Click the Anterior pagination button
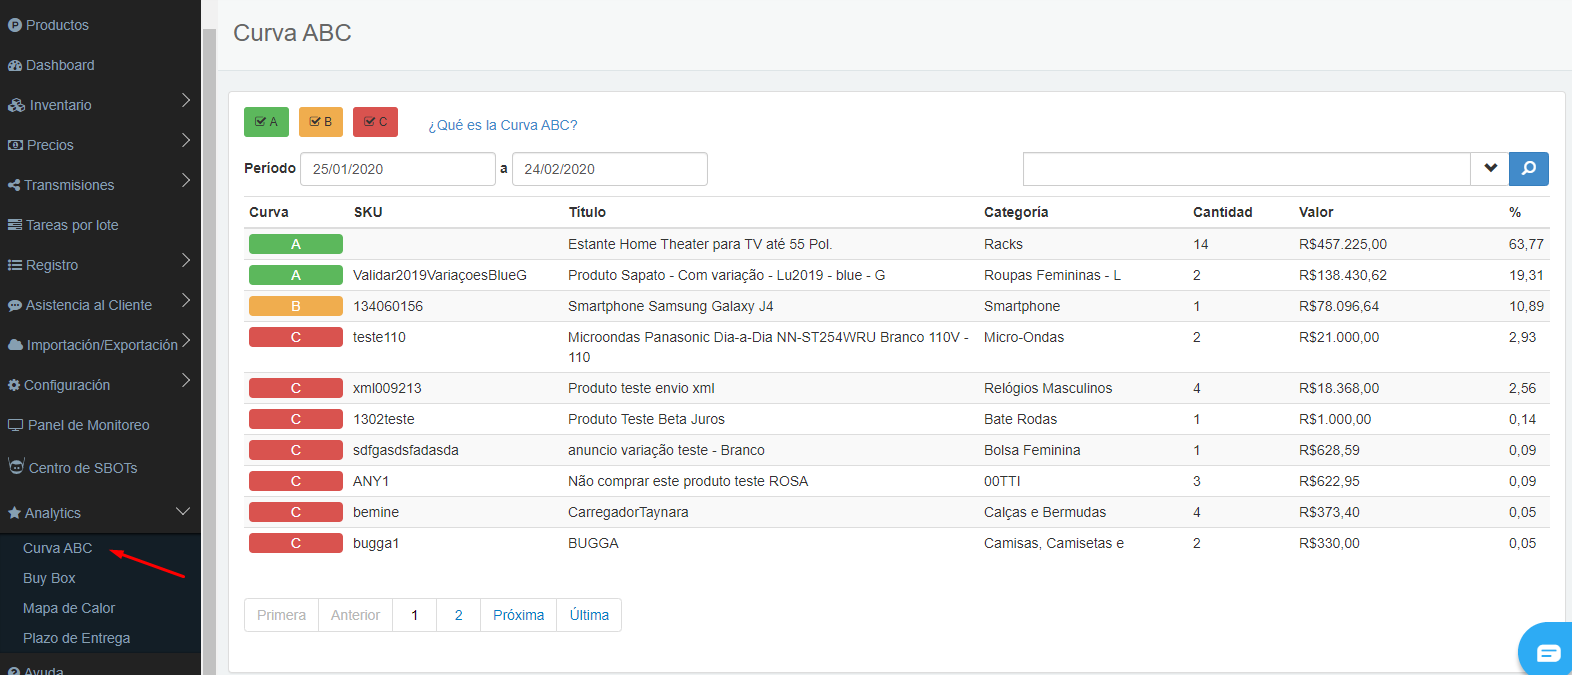 (x=356, y=615)
